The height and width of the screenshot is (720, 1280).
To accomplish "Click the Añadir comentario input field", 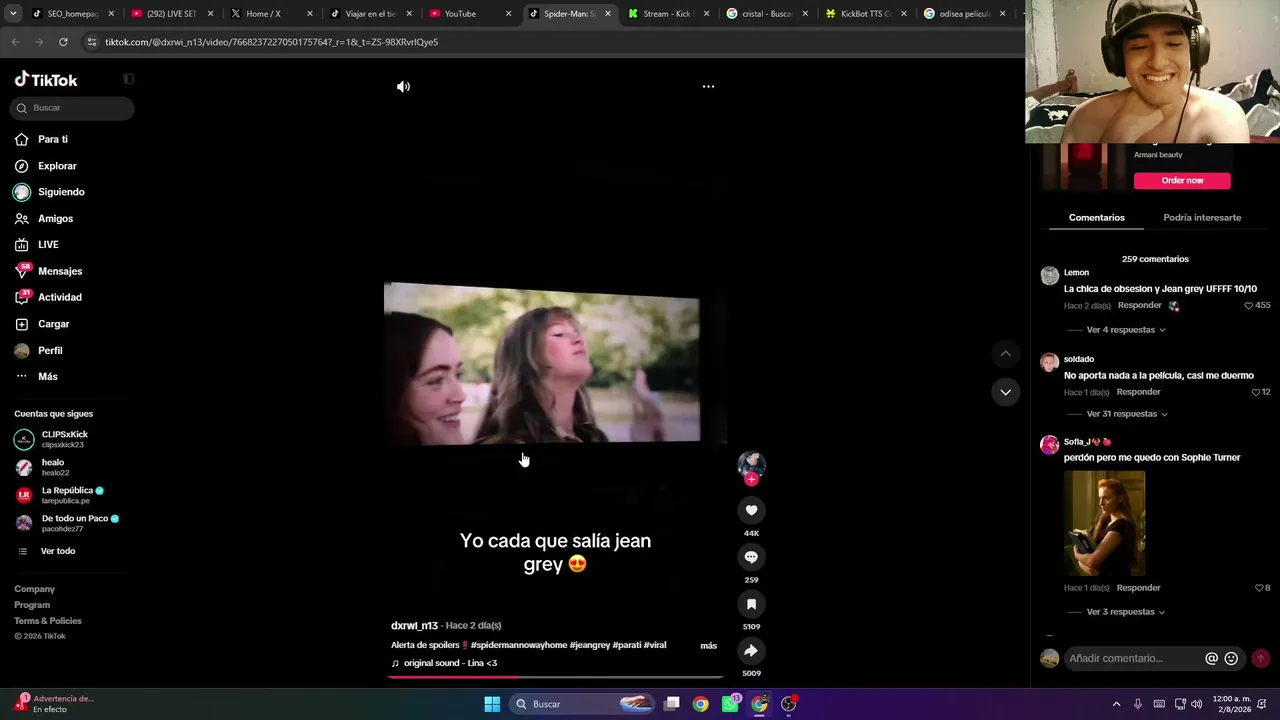I will (x=1134, y=658).
